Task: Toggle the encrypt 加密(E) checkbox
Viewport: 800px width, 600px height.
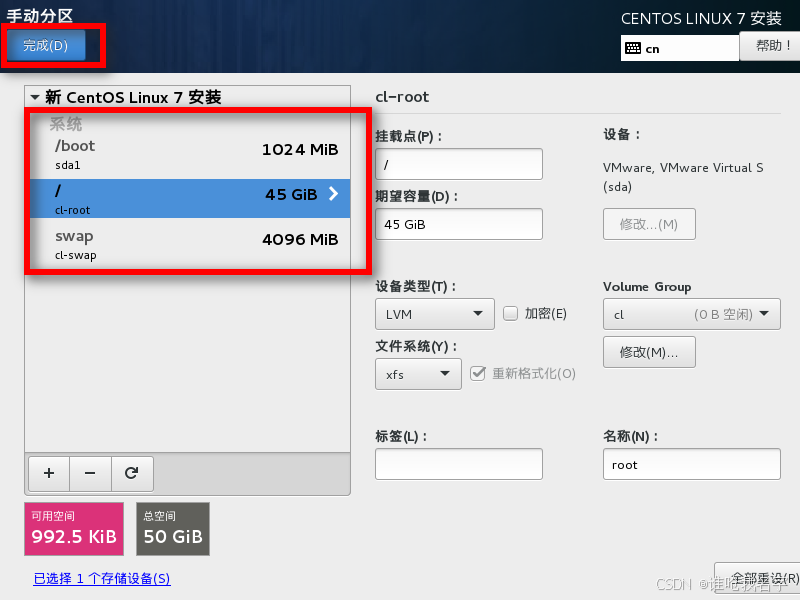Action: point(510,313)
